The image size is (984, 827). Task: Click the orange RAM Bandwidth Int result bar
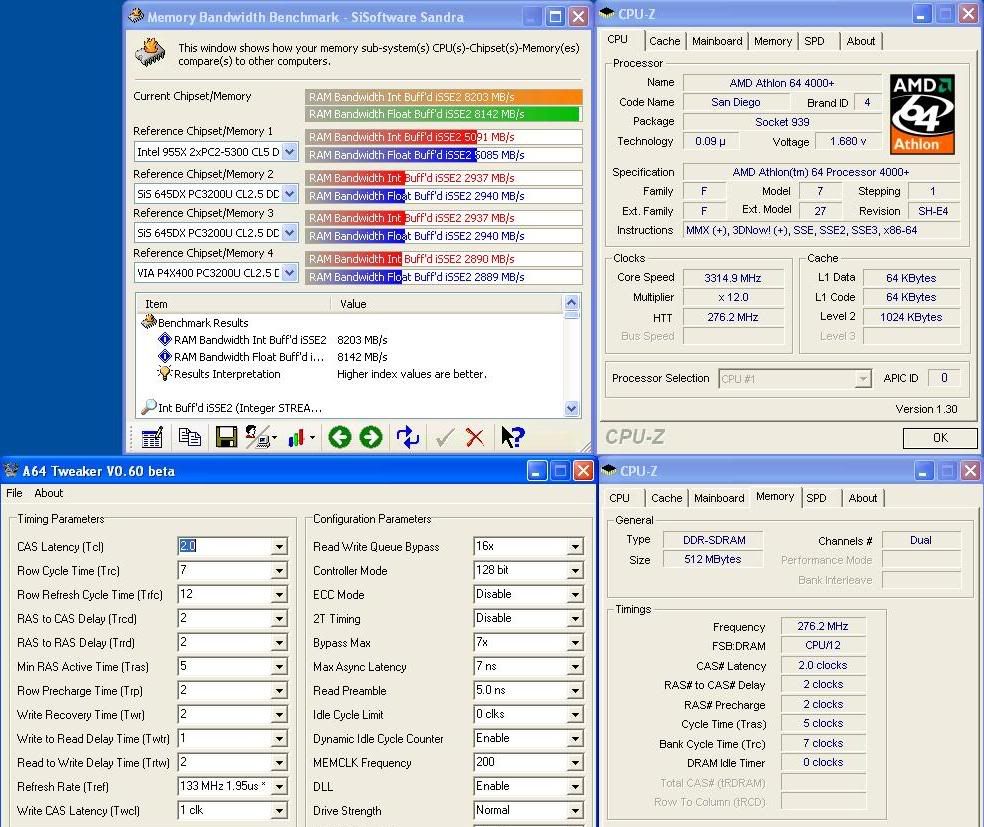click(x=444, y=97)
